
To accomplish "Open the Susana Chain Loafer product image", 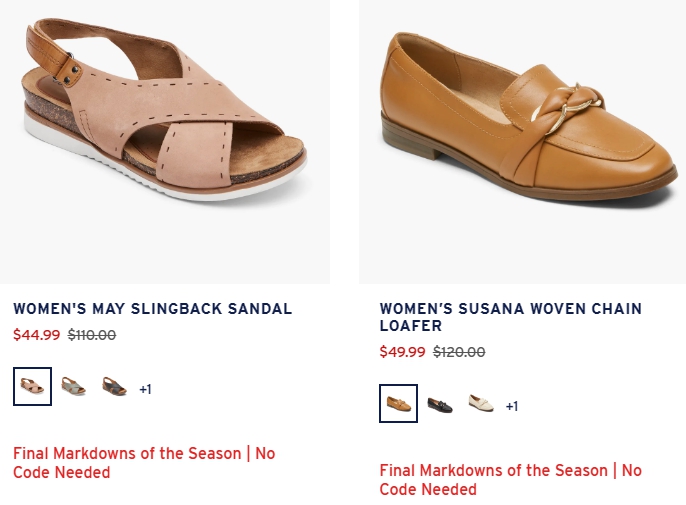I will point(522,142).
